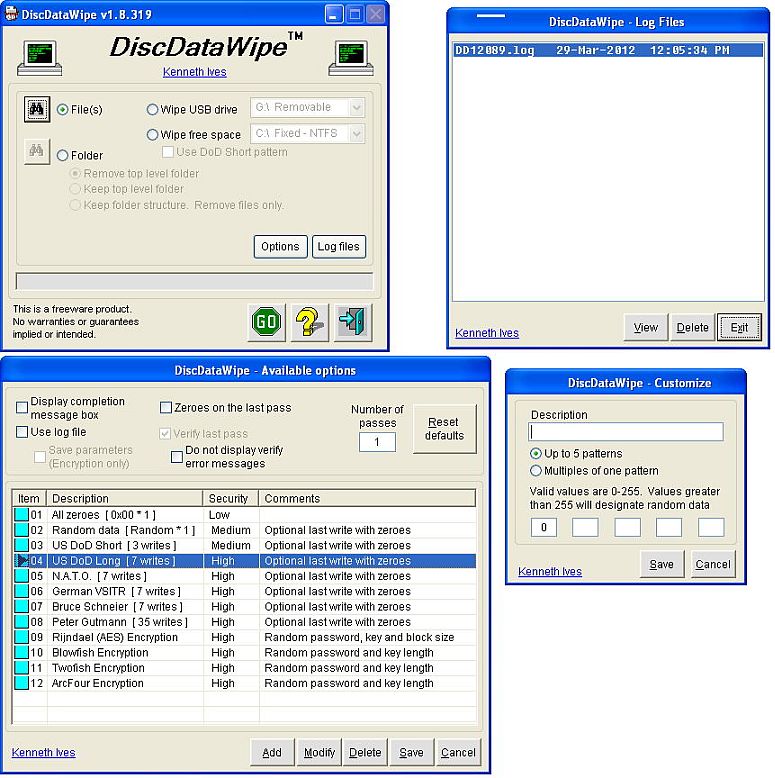Expand the C:\ Fixed - NTFS dropdown
Image resolution: width=775 pixels, height=778 pixels.
point(356,133)
